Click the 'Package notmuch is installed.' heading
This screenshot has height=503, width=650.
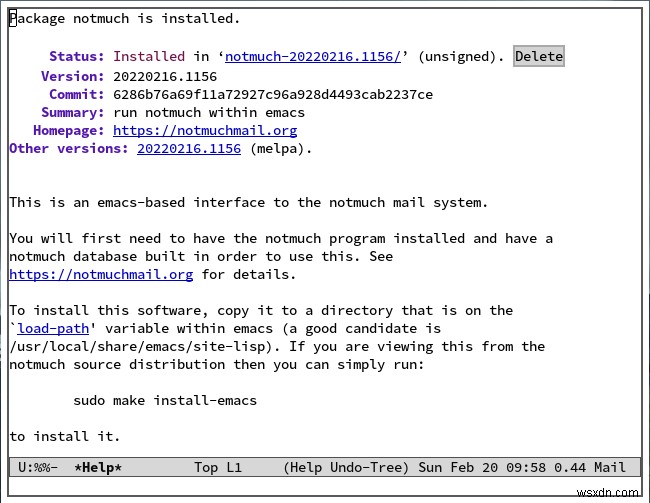pos(124,19)
